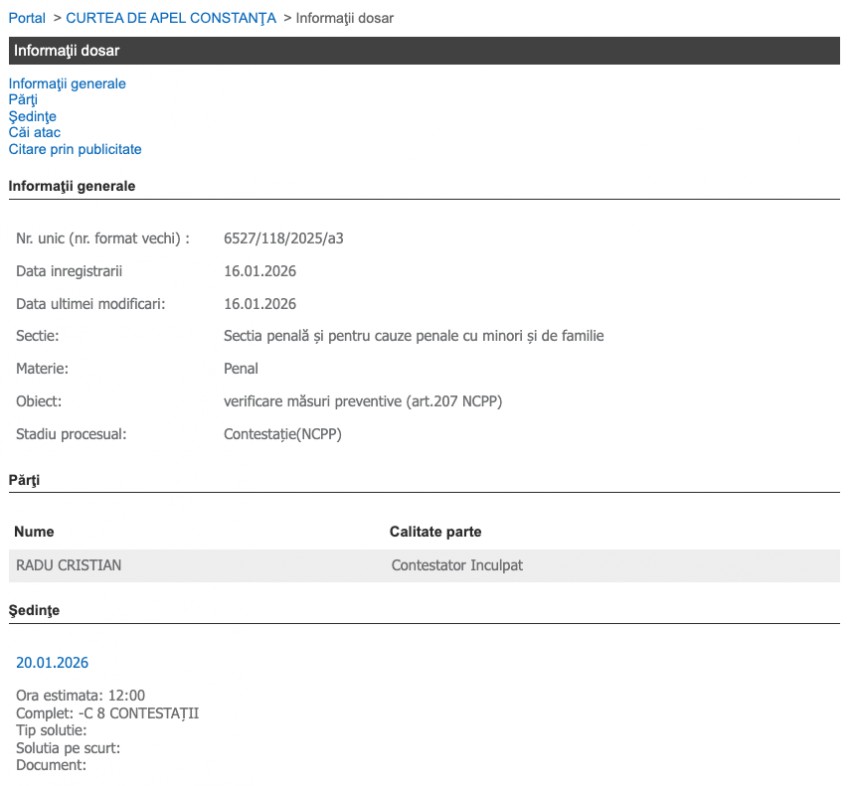The image size is (855, 786).
Task: Click the Contestator Inculpat cell
Action: 456,565
